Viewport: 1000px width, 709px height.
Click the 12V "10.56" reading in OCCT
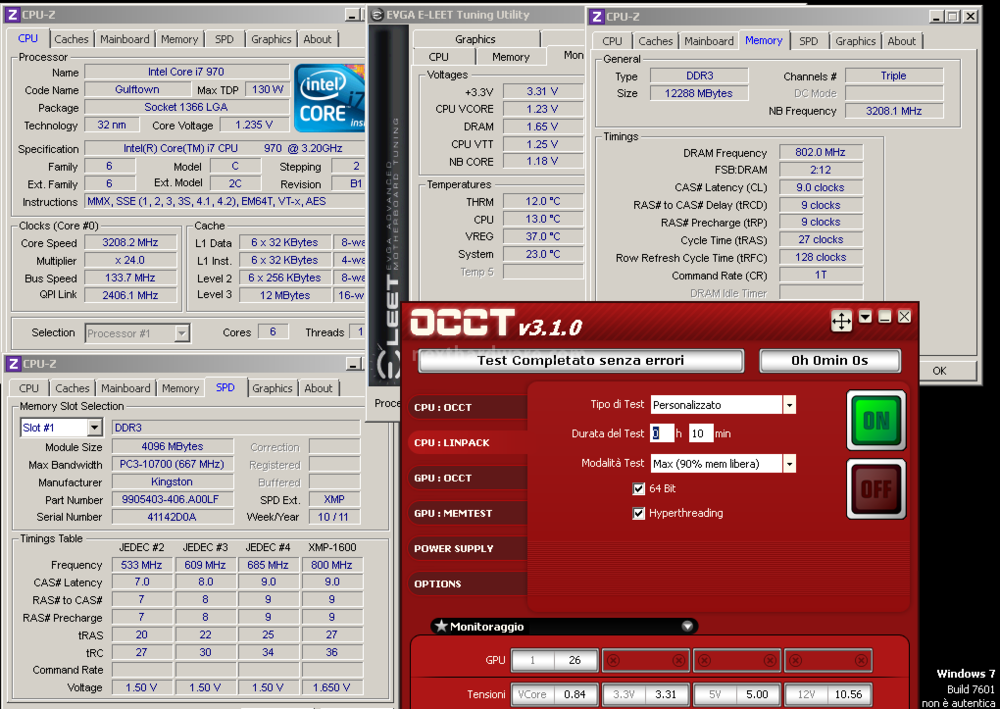click(848, 694)
